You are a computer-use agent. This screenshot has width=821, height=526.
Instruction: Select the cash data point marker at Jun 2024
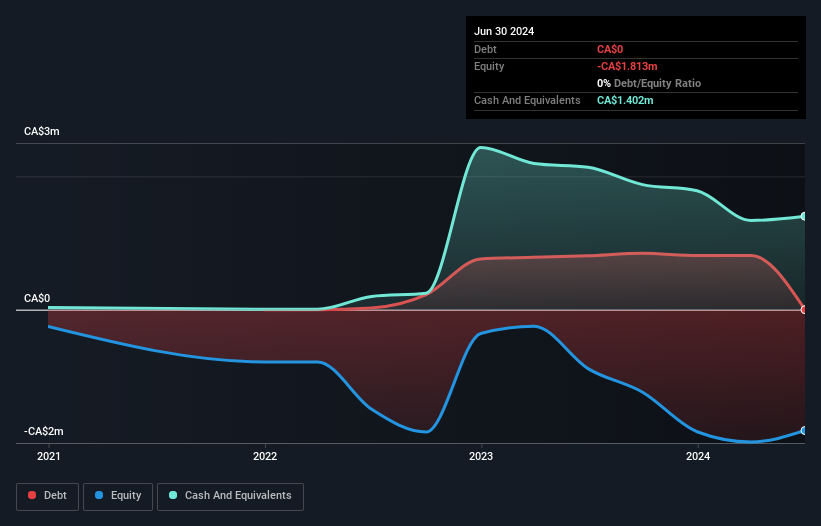click(804, 216)
